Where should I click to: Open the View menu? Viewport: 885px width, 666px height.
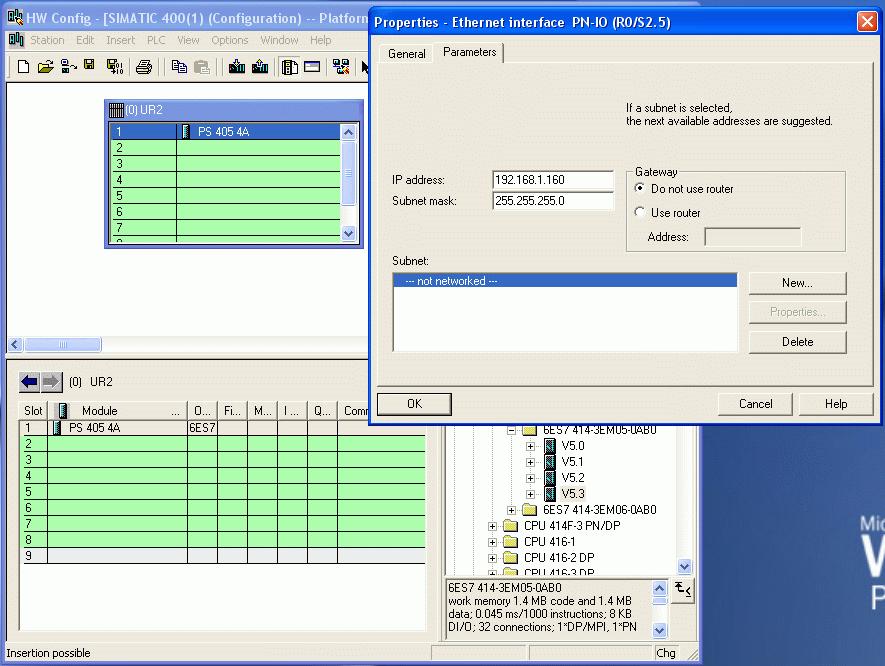tap(188, 40)
